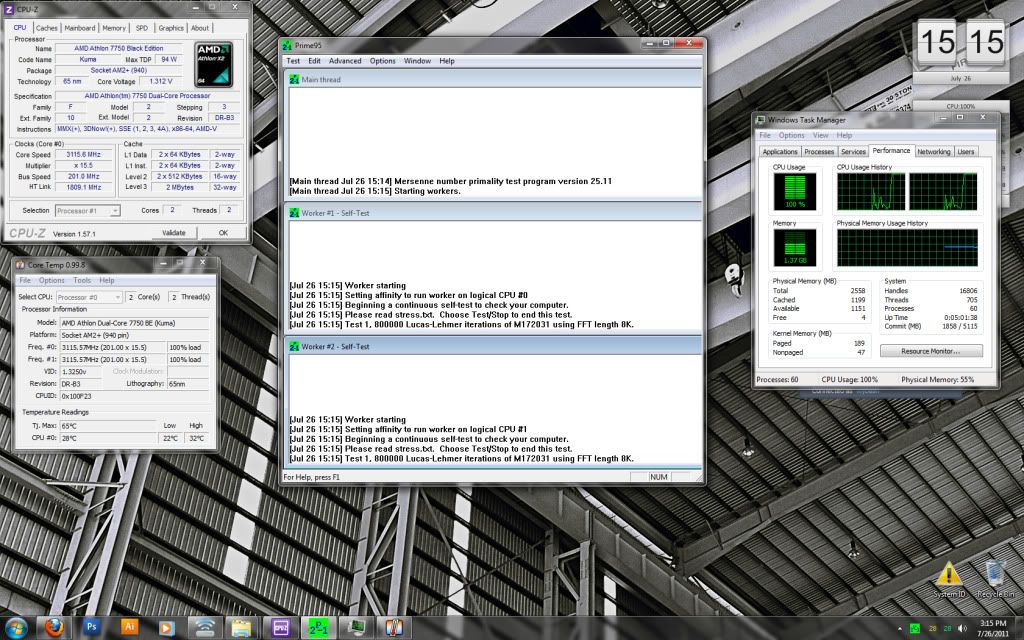Open the Windows Start menu orb
This screenshot has width=1024, height=640.
pos(16,628)
